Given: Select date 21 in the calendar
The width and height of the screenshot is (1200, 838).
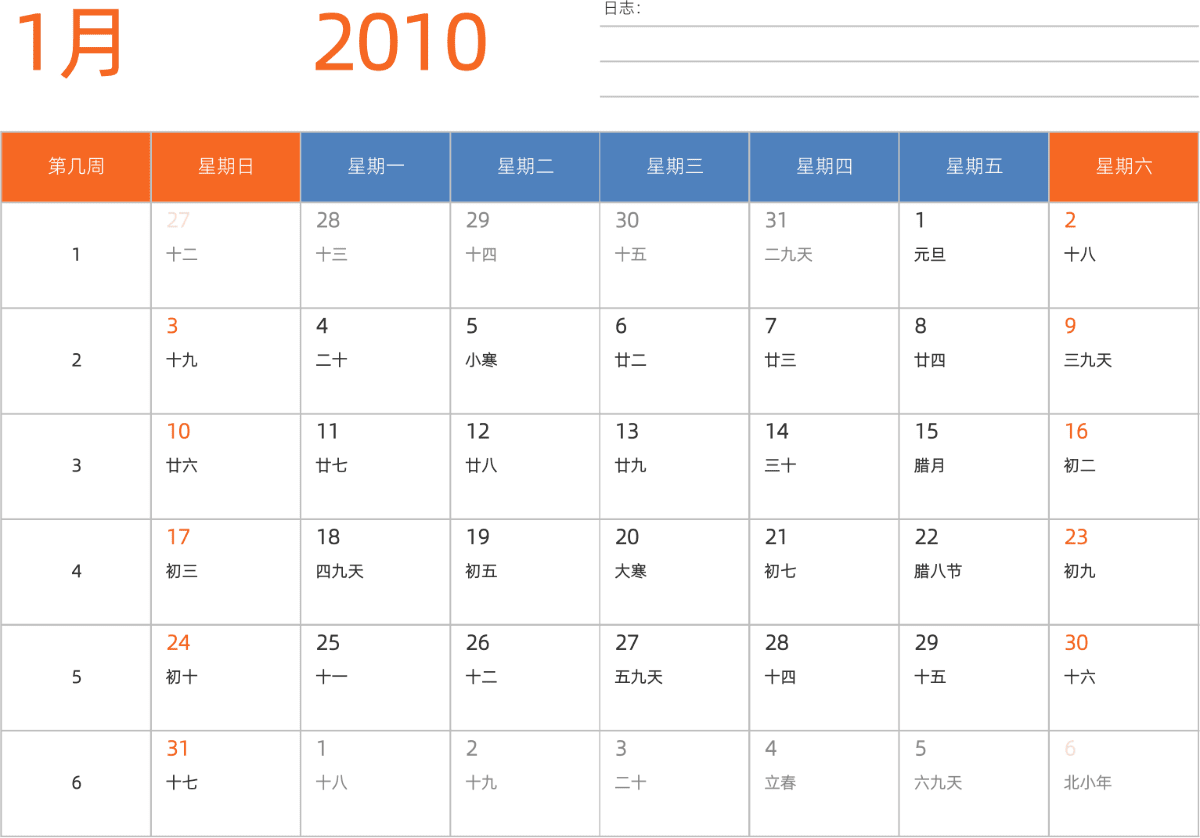Looking at the screenshot, I should point(777,538).
